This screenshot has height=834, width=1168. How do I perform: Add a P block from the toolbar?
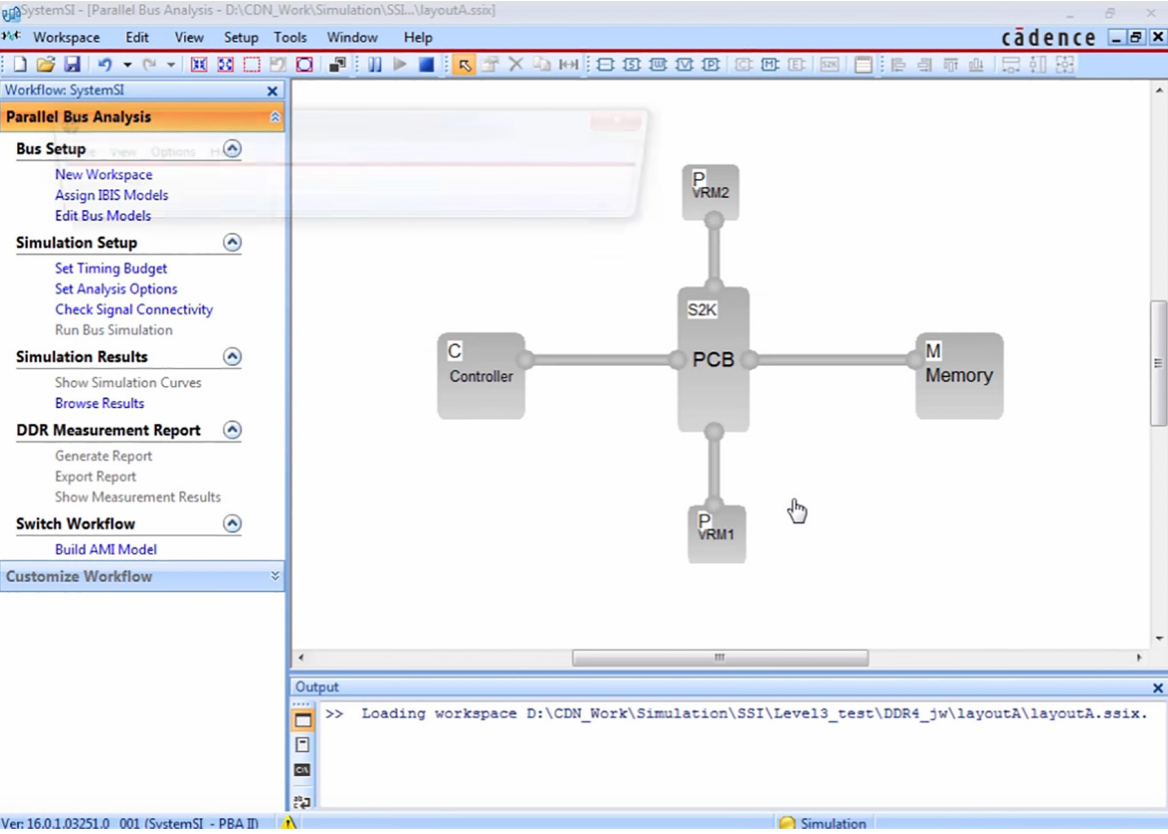click(x=711, y=65)
